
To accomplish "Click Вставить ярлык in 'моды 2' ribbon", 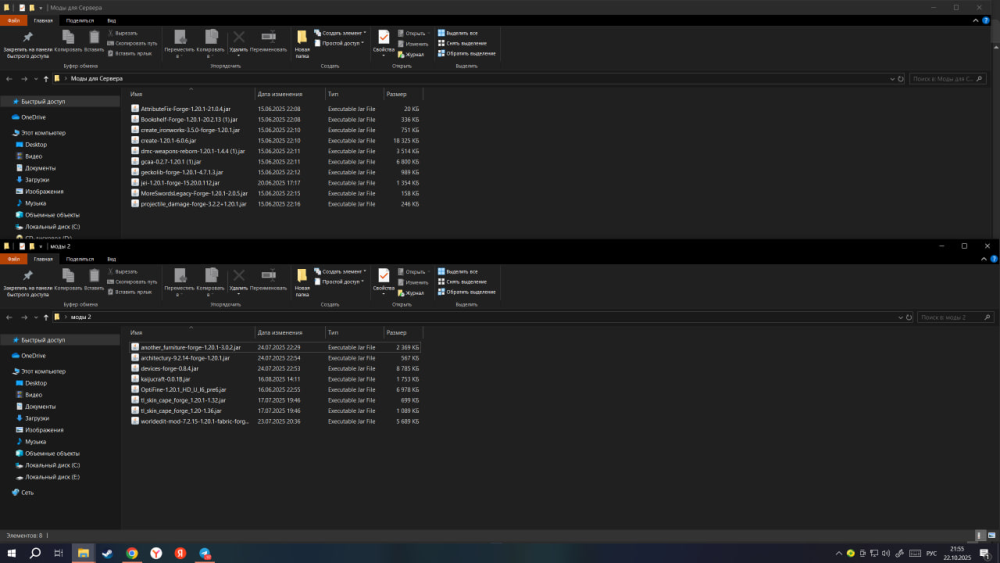I will (129, 292).
